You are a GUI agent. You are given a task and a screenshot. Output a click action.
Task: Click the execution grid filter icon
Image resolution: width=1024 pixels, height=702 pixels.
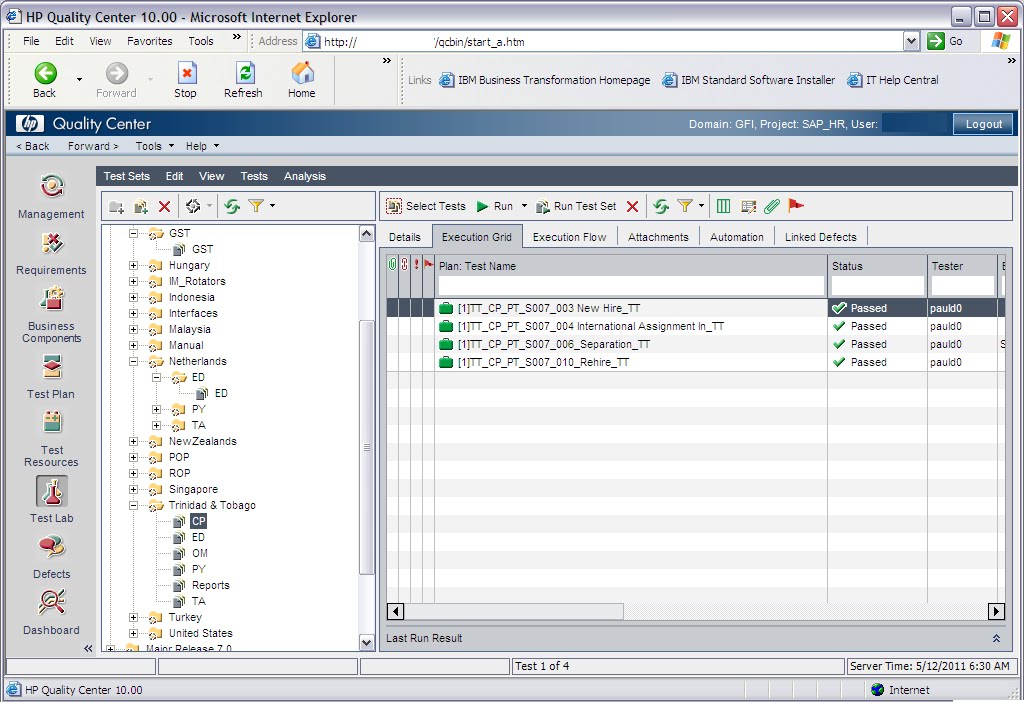[684, 206]
